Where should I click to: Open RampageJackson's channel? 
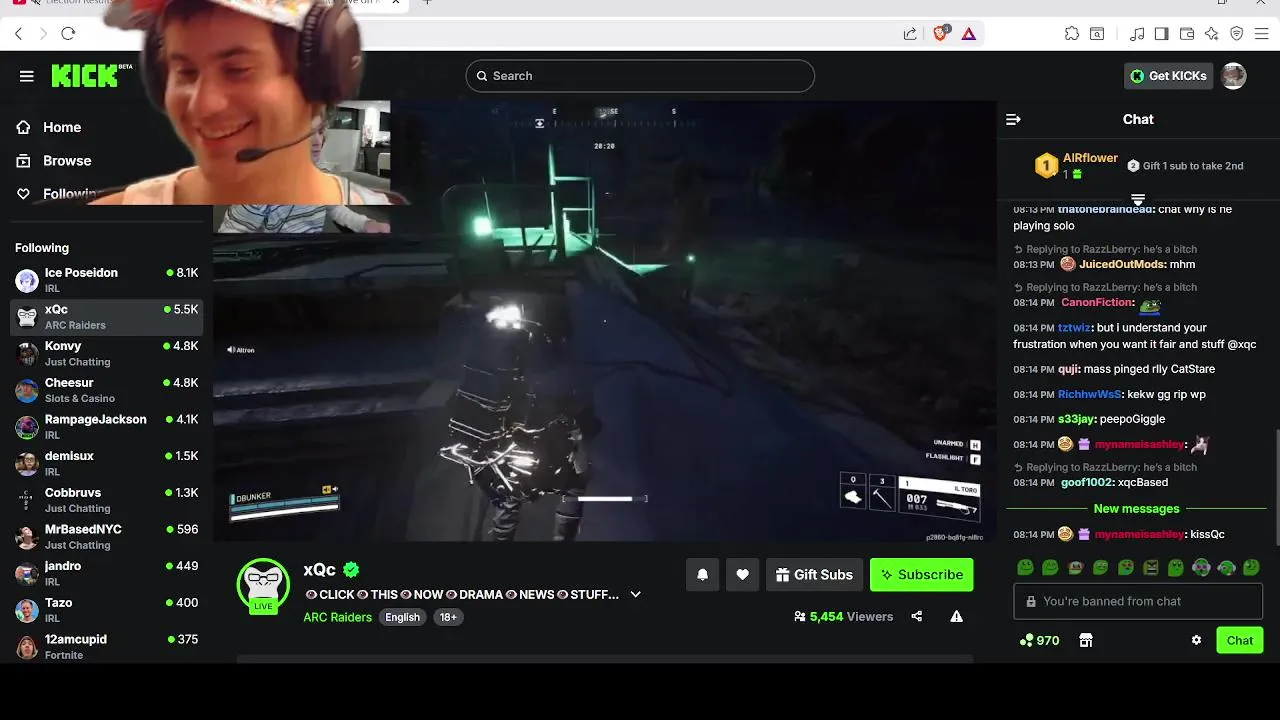click(x=107, y=427)
